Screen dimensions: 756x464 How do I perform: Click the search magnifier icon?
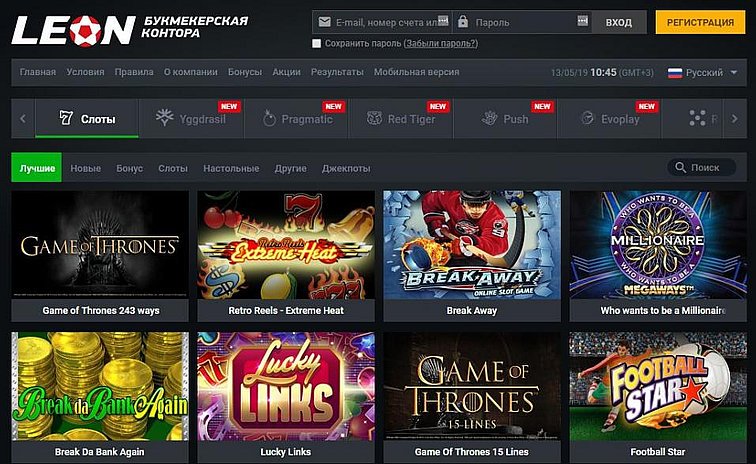[680, 167]
